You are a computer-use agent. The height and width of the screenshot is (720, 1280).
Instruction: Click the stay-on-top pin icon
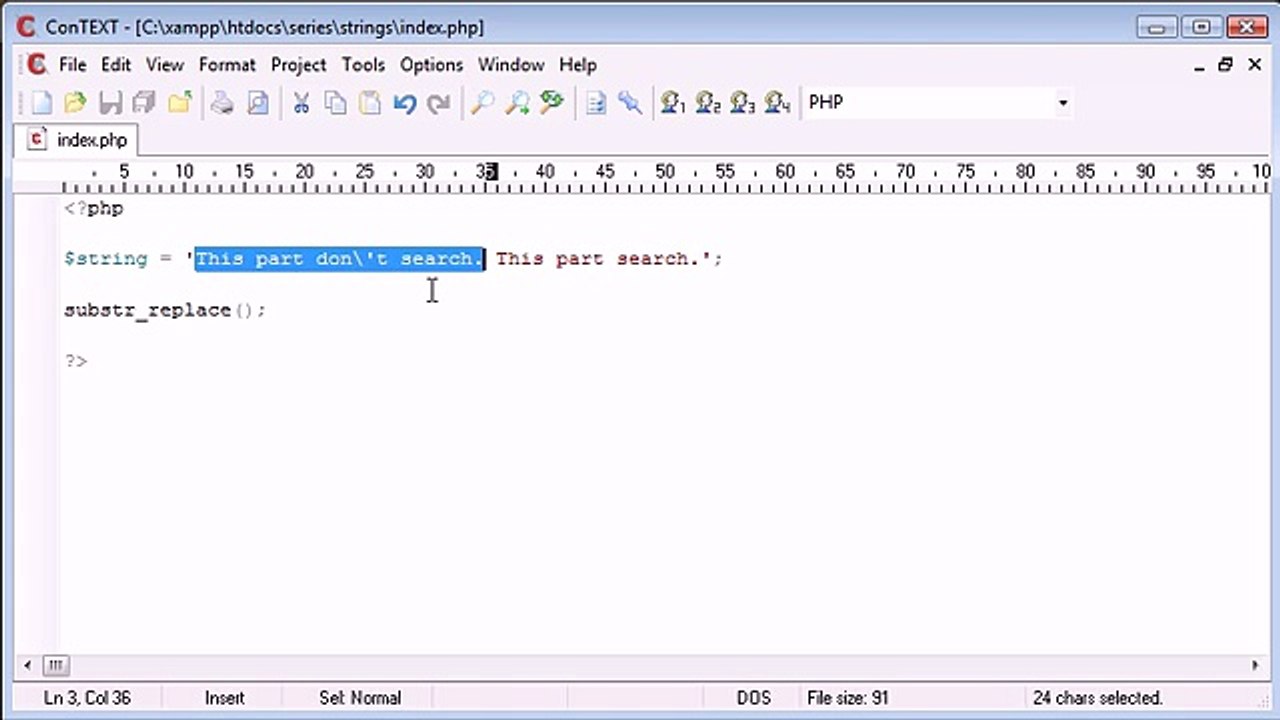630,102
